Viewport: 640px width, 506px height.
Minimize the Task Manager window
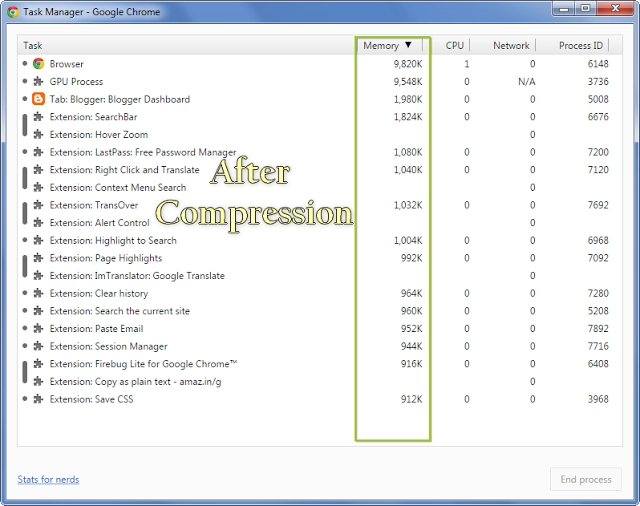(x=564, y=8)
